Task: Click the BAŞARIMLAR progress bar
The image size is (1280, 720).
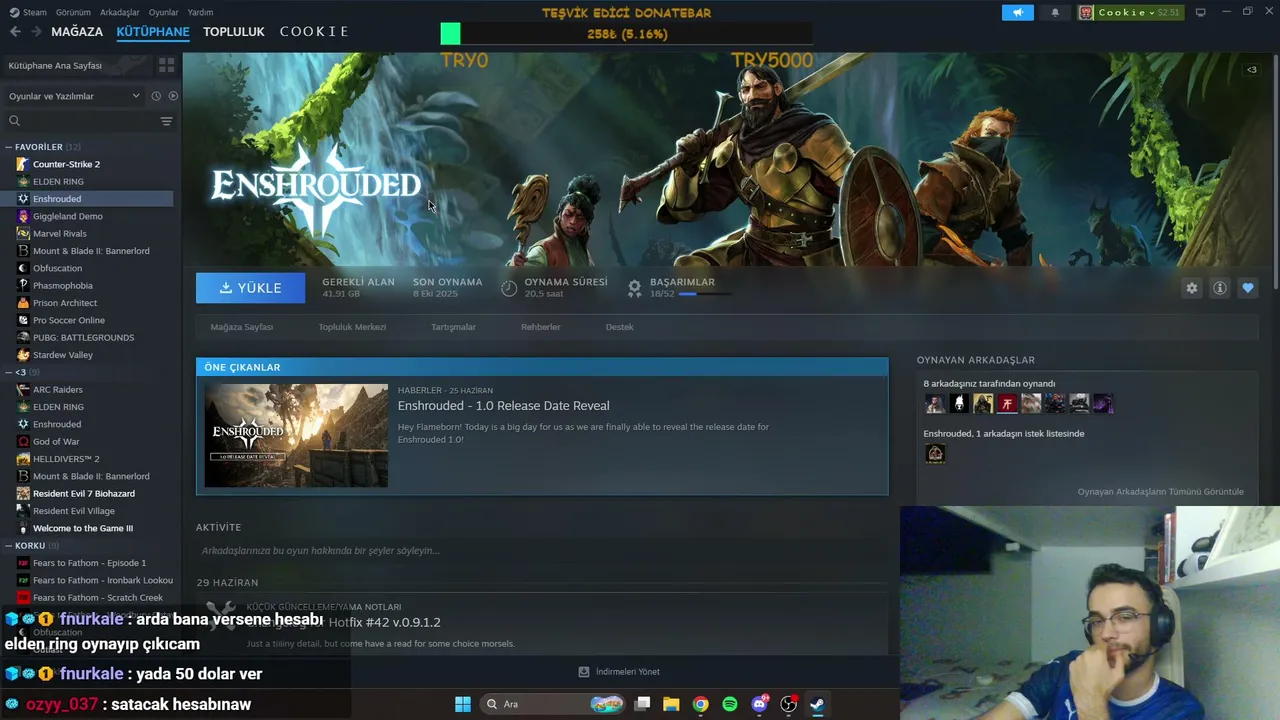Action: point(704,294)
